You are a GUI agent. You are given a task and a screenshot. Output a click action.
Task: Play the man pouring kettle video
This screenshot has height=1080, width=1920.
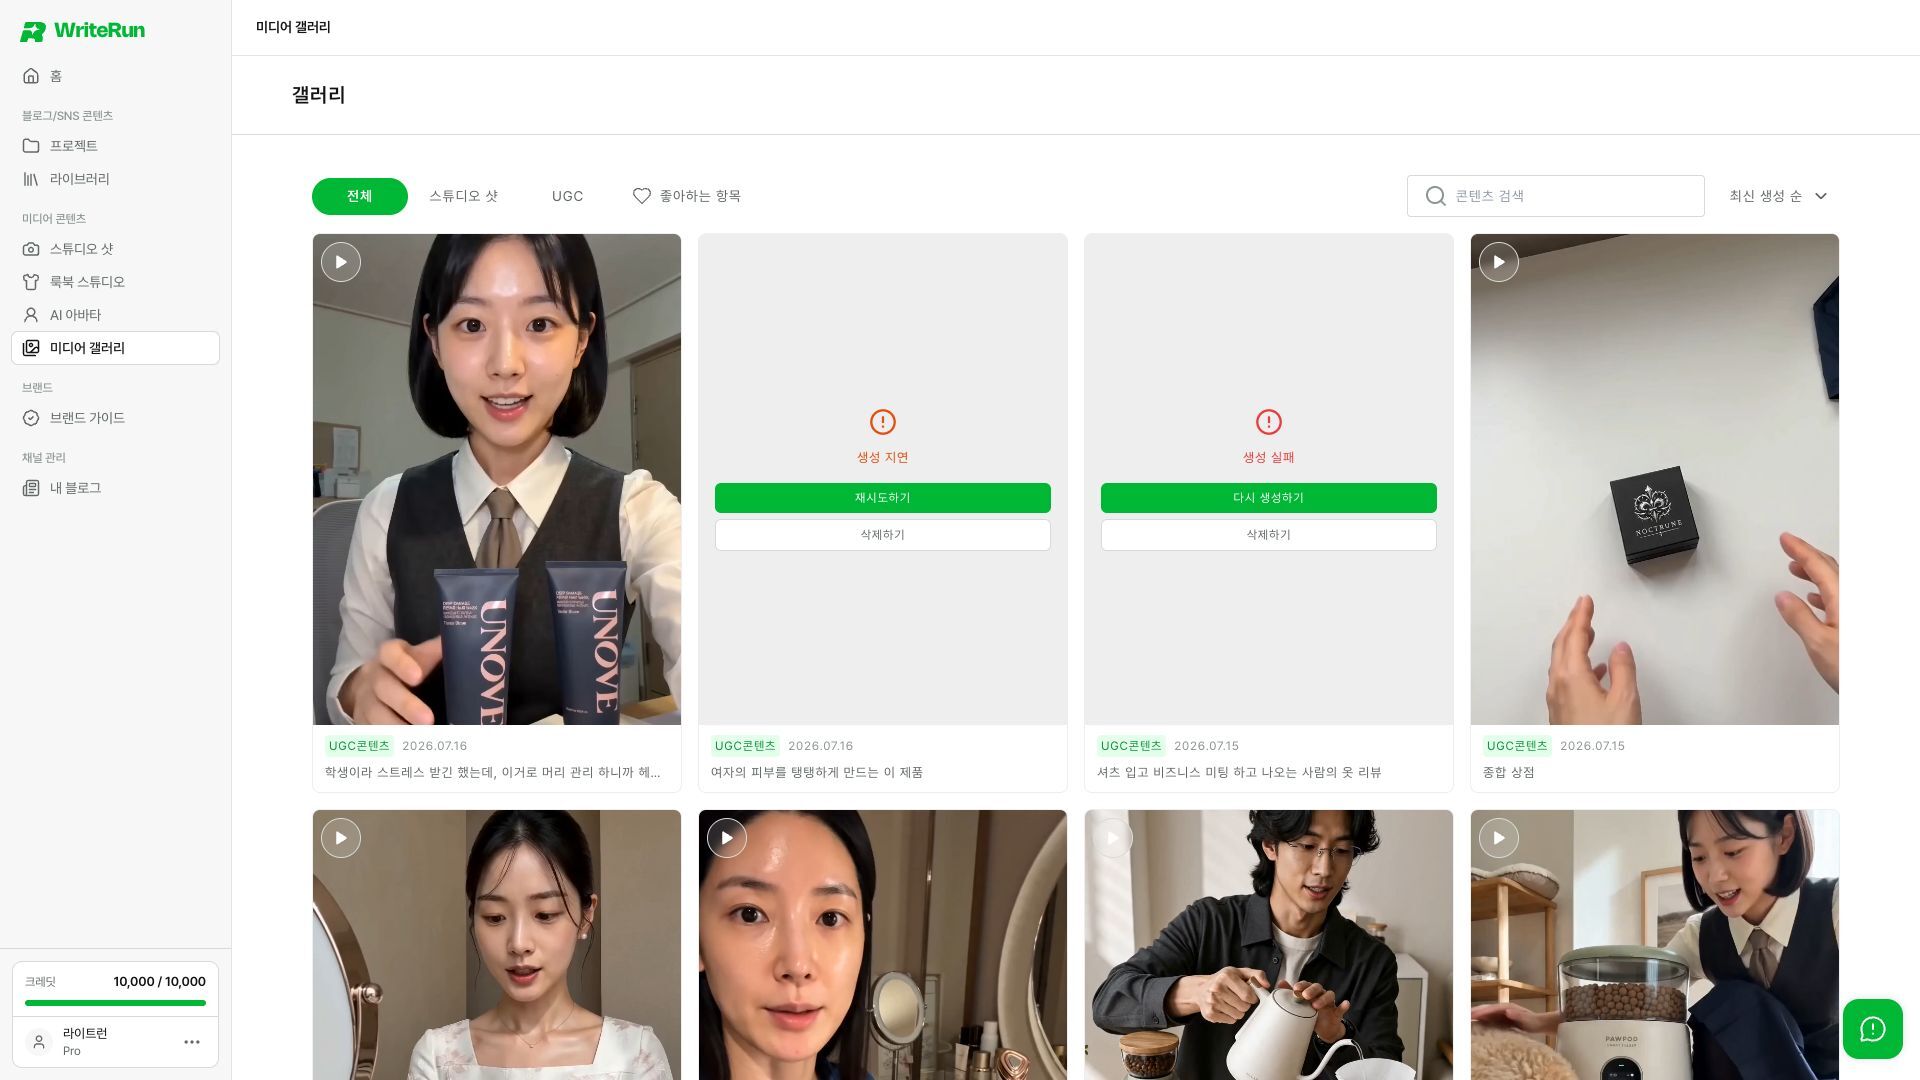click(x=1112, y=838)
